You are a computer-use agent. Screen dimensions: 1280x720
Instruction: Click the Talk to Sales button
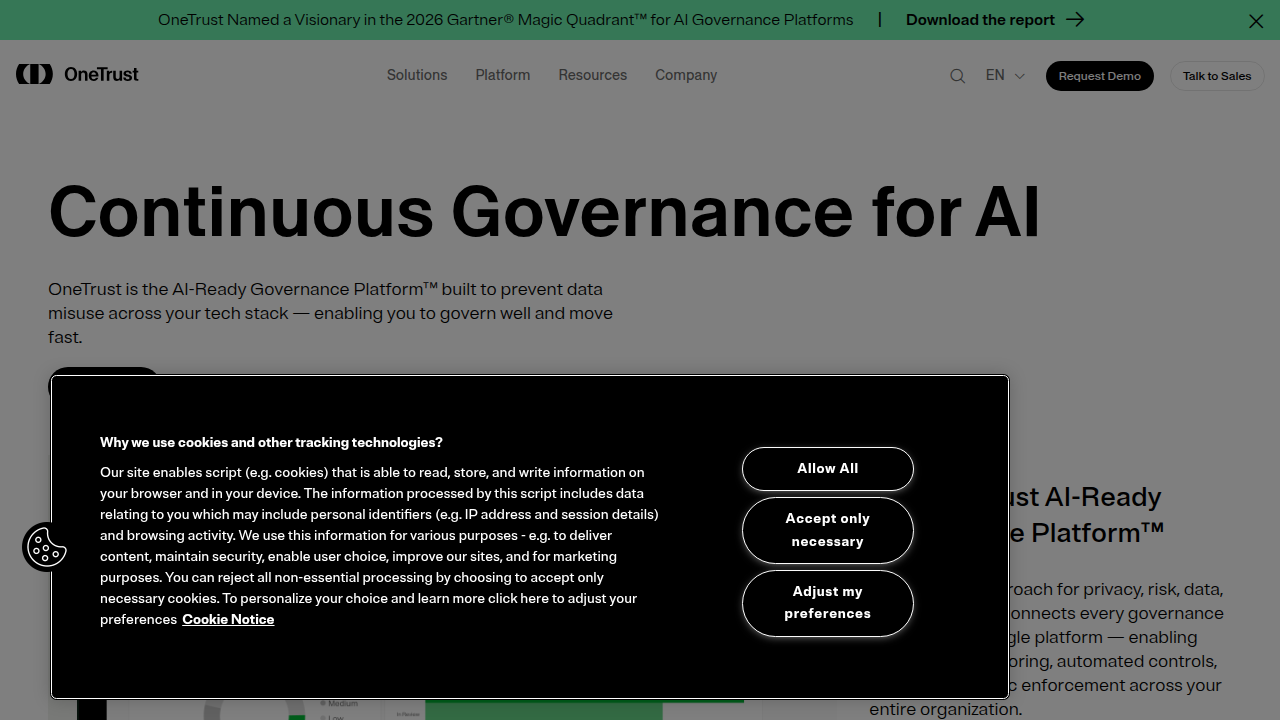click(x=1217, y=76)
